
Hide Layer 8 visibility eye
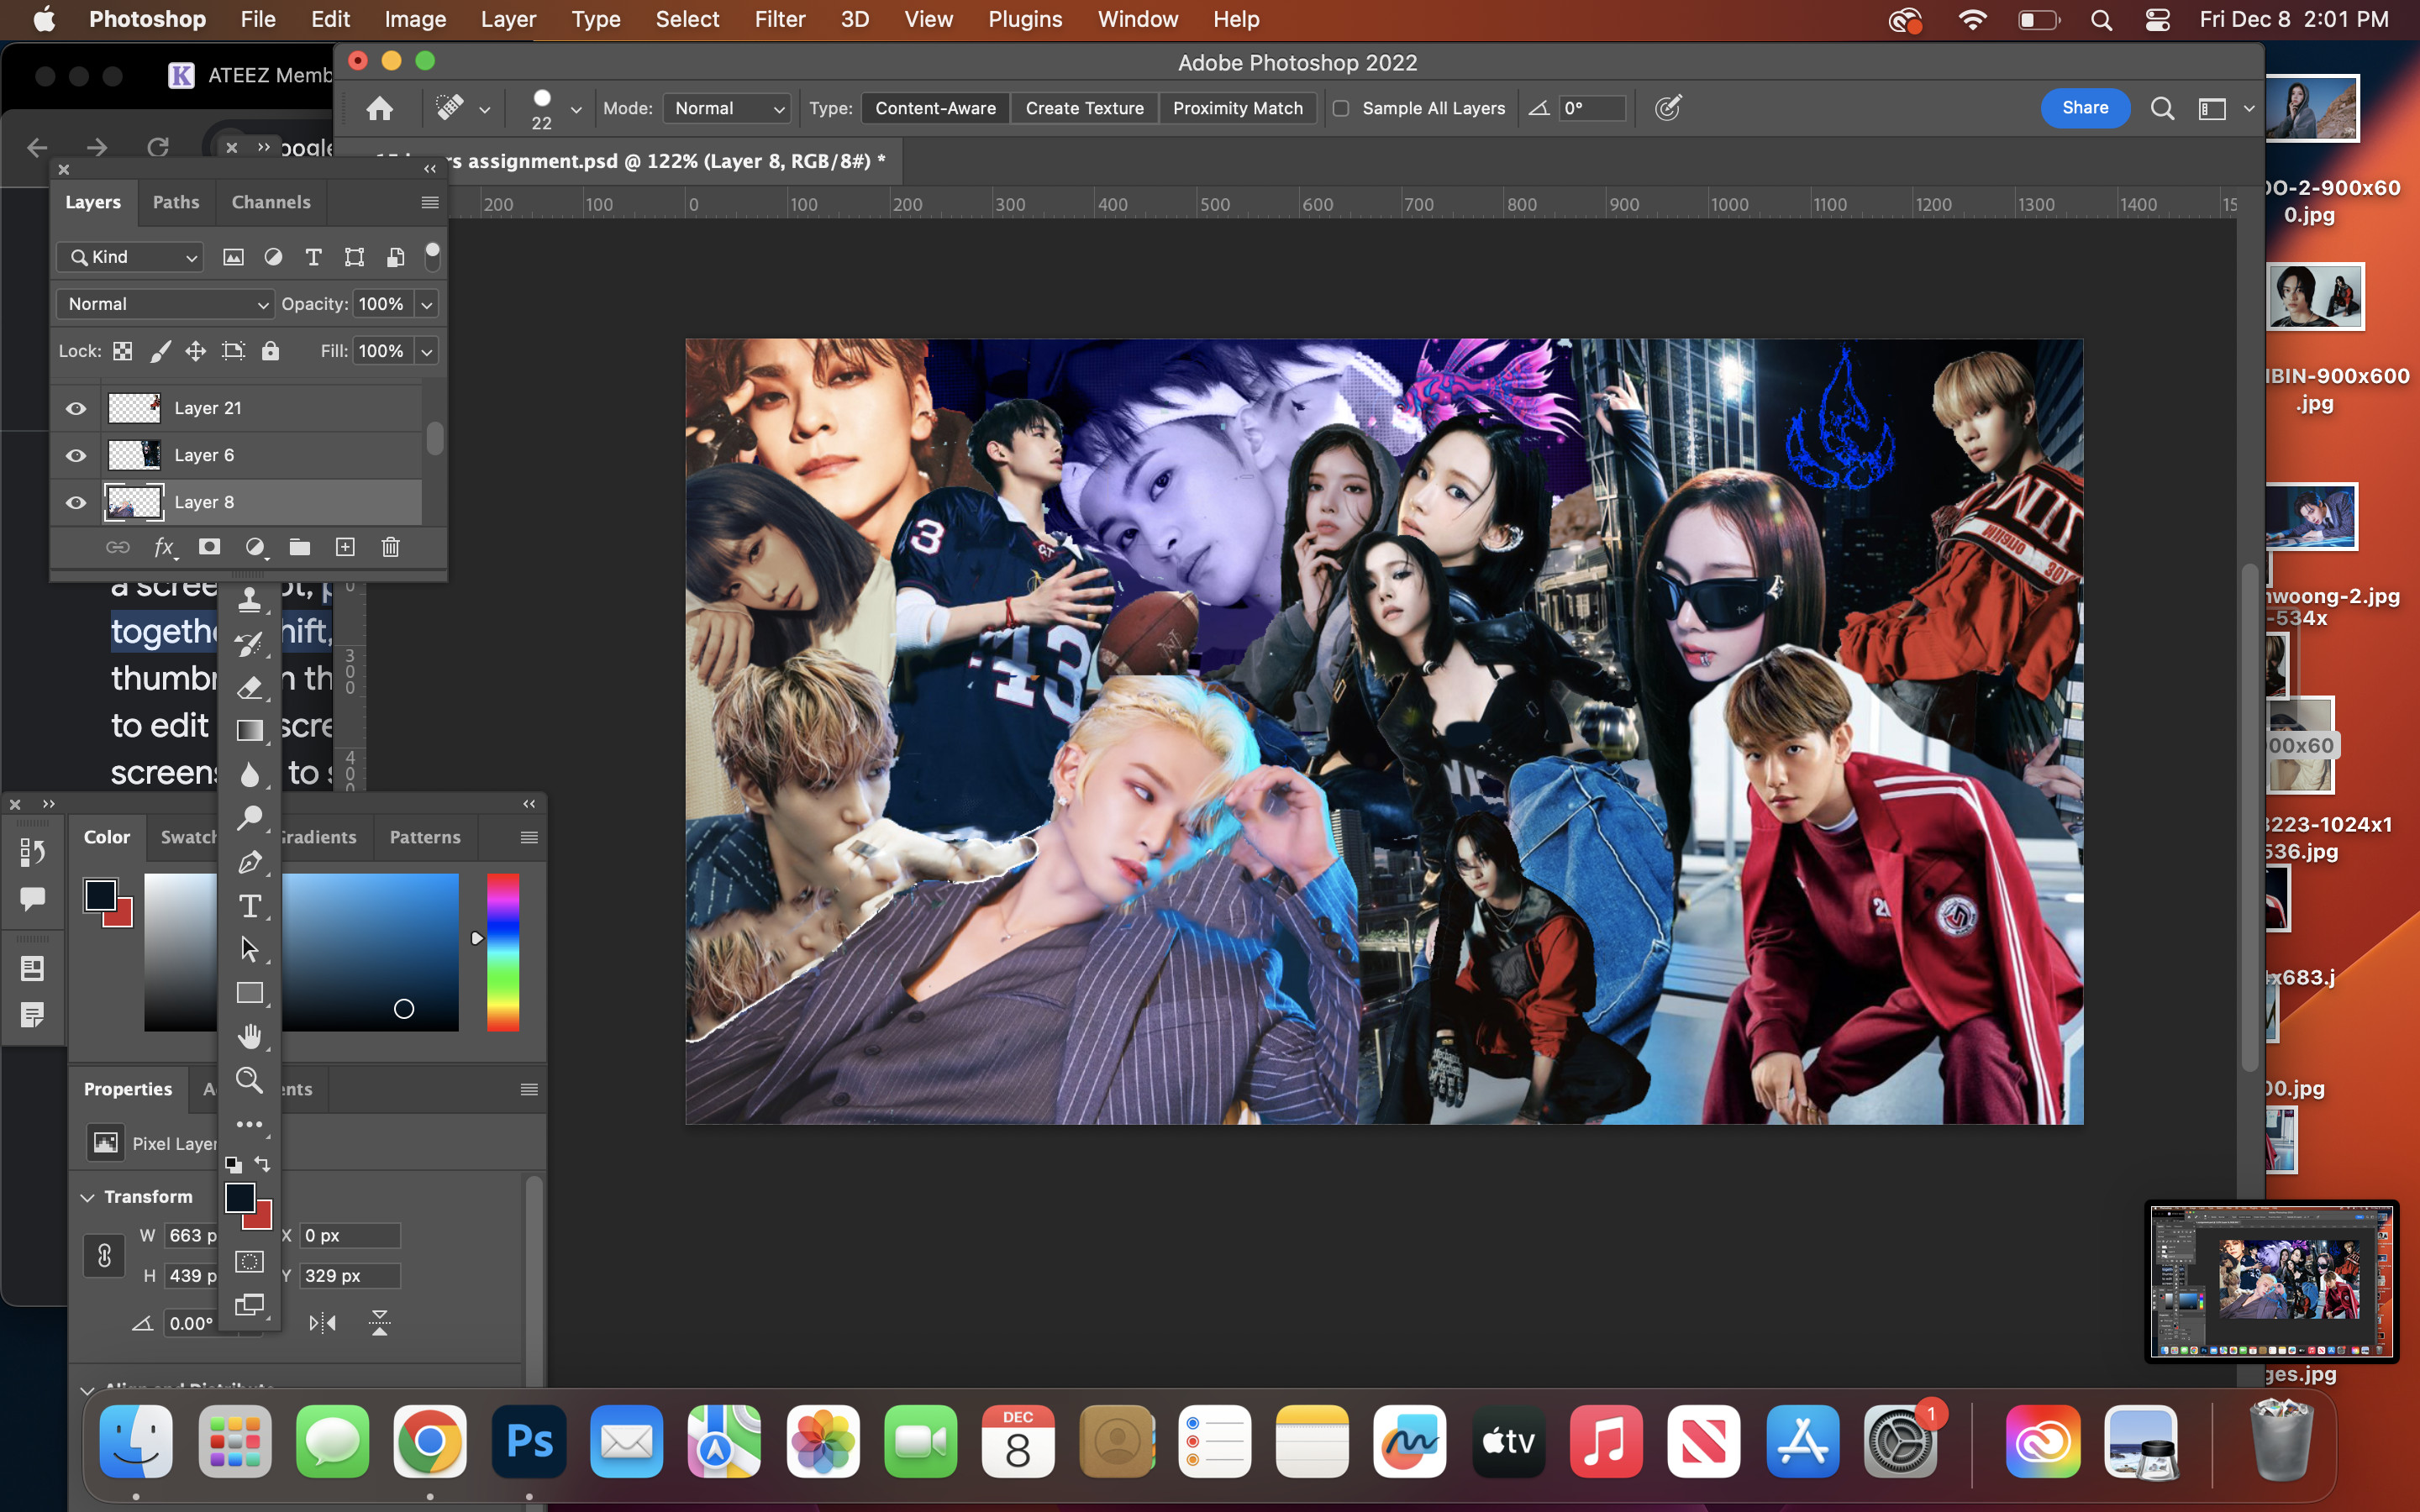coord(76,502)
